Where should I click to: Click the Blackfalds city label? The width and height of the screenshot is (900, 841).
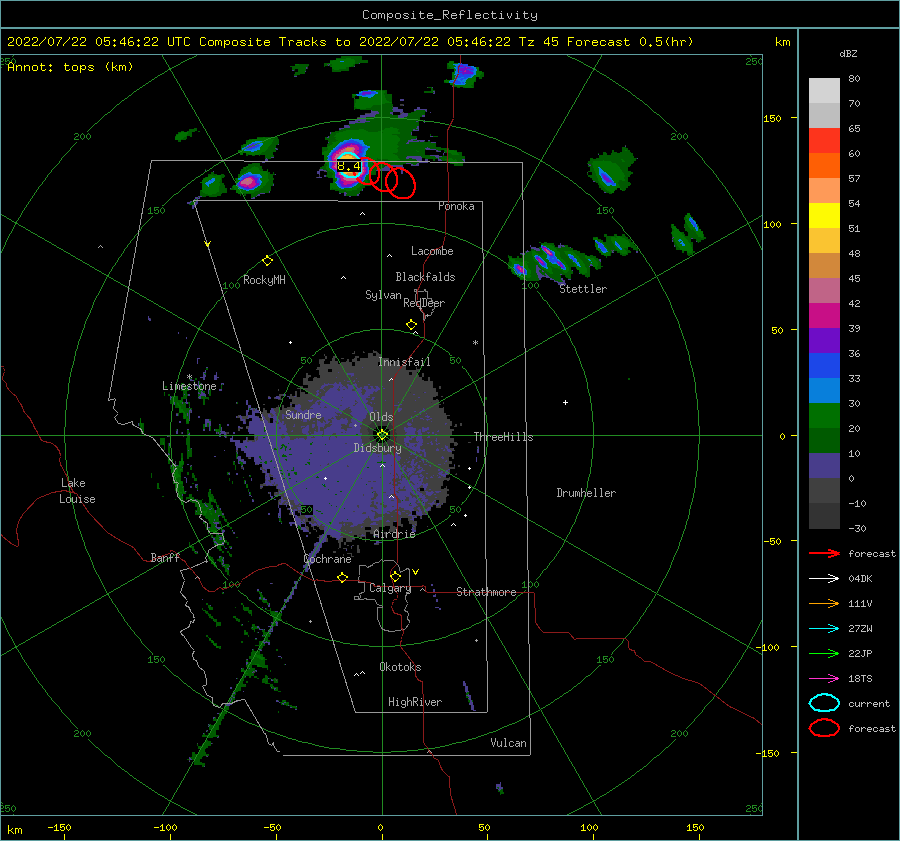425,277
